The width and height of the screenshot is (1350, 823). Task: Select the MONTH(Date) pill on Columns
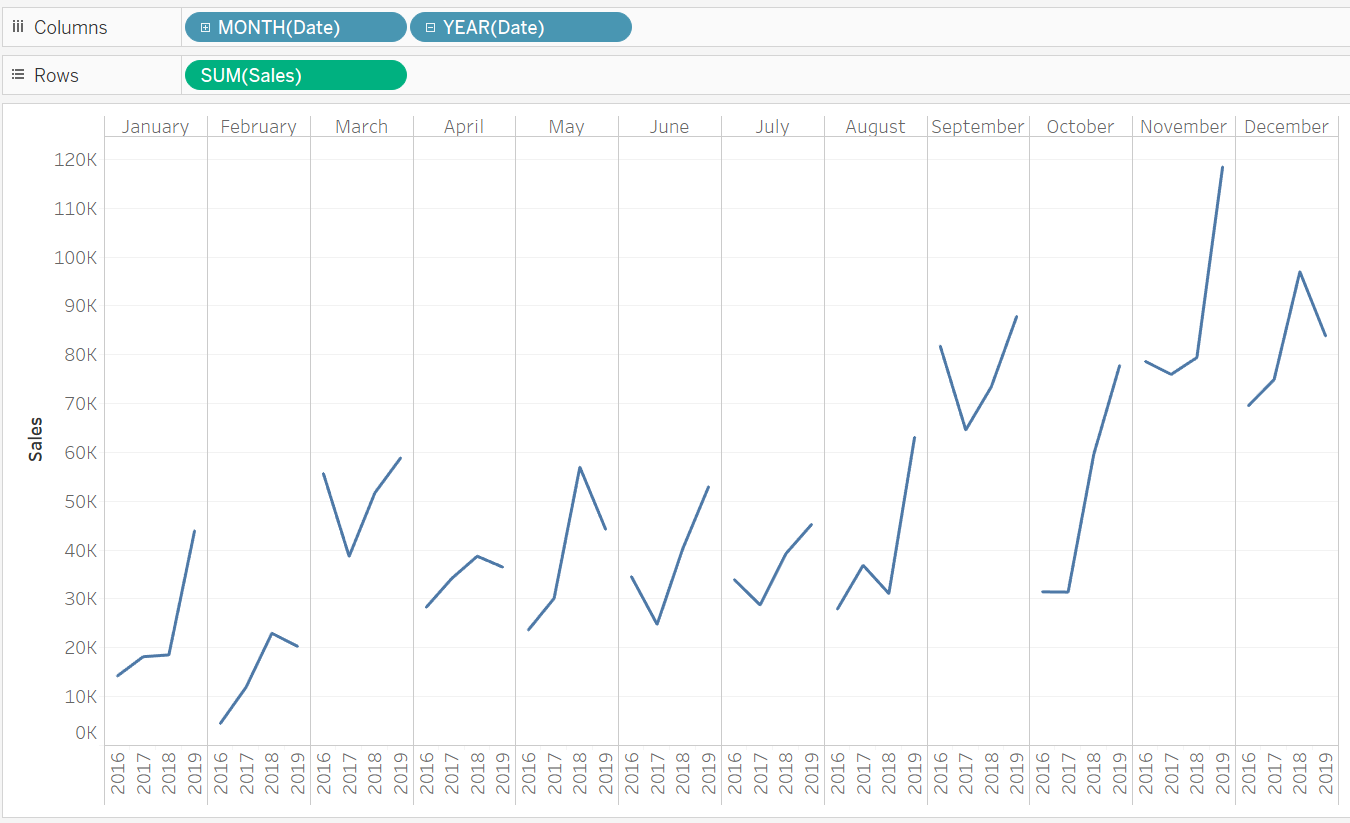tap(300, 27)
